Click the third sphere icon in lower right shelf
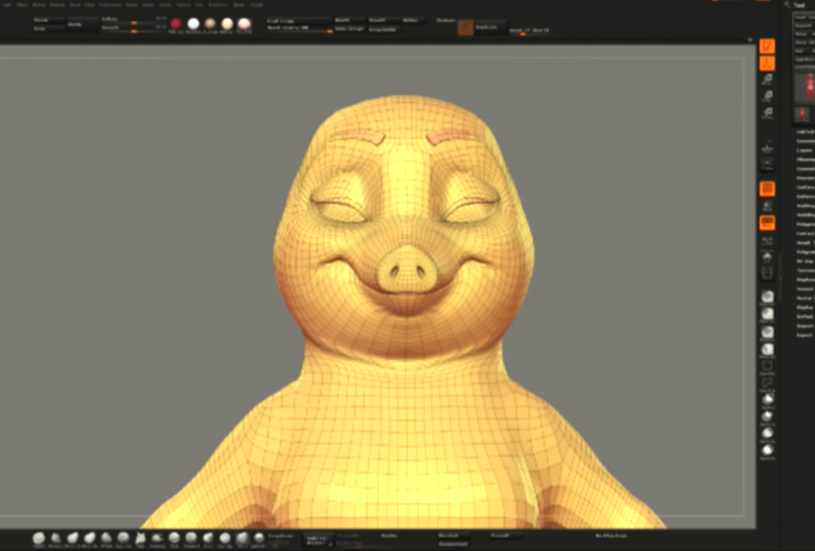 pyautogui.click(x=767, y=332)
